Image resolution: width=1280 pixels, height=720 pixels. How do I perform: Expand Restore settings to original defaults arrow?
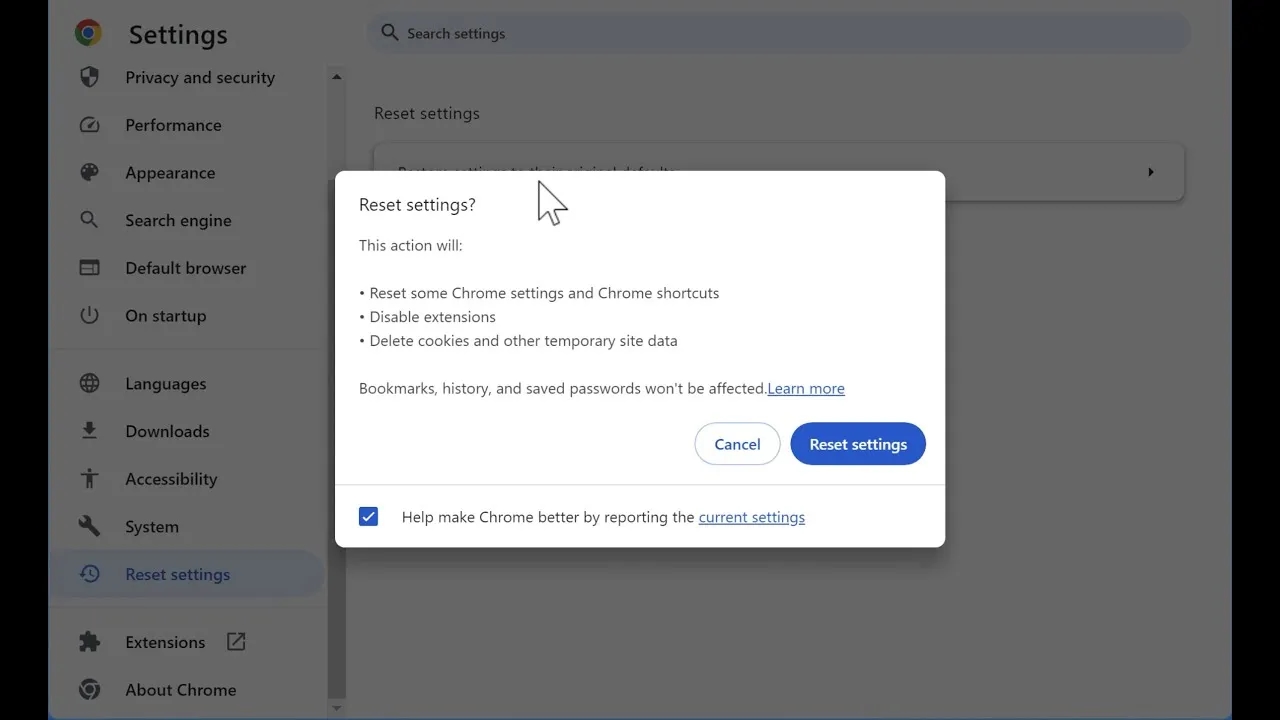[1150, 172]
